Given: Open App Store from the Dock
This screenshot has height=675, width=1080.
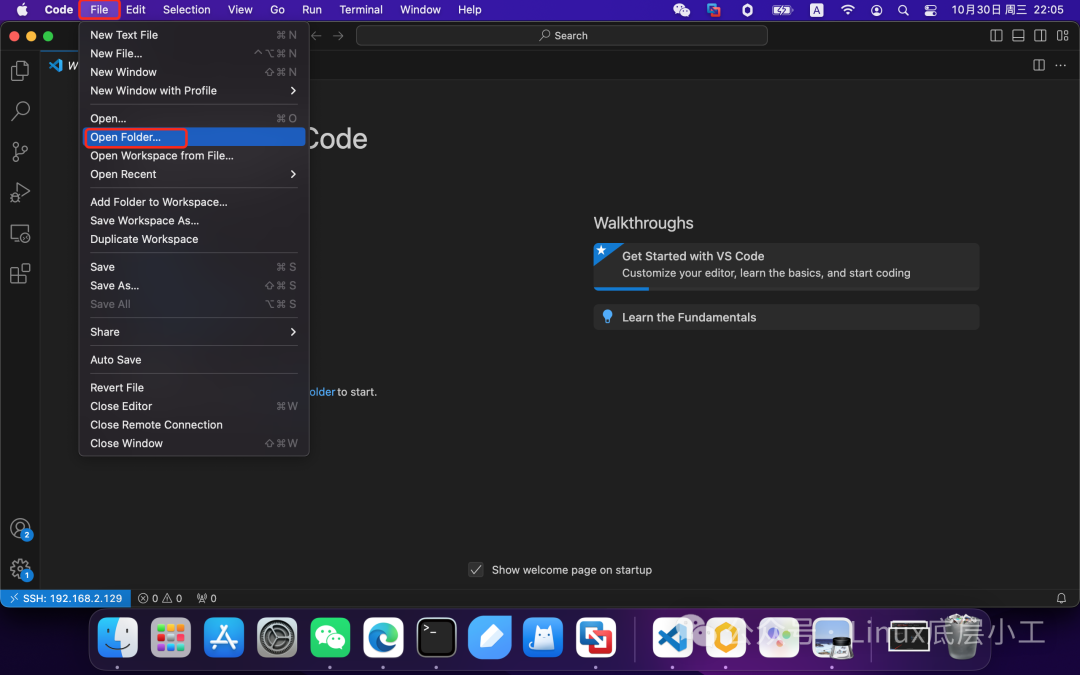Looking at the screenshot, I should (224, 637).
